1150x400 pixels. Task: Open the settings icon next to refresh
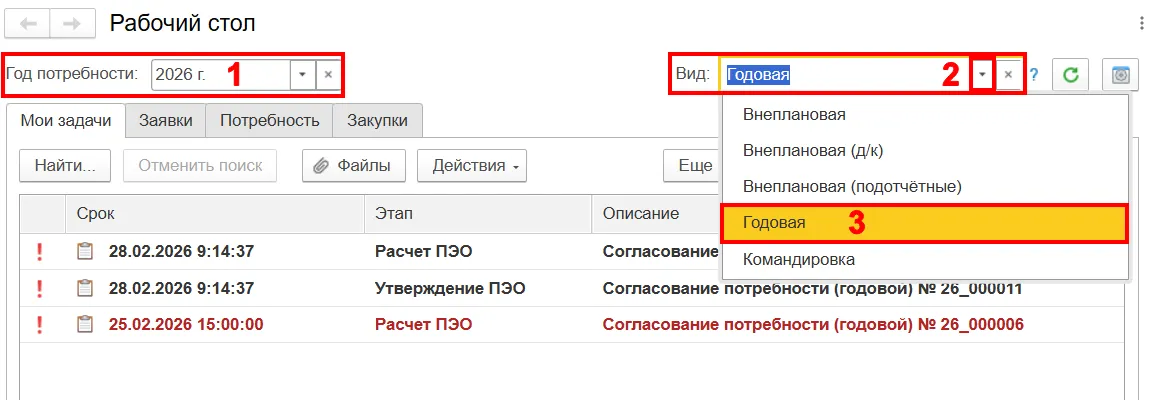1119,75
